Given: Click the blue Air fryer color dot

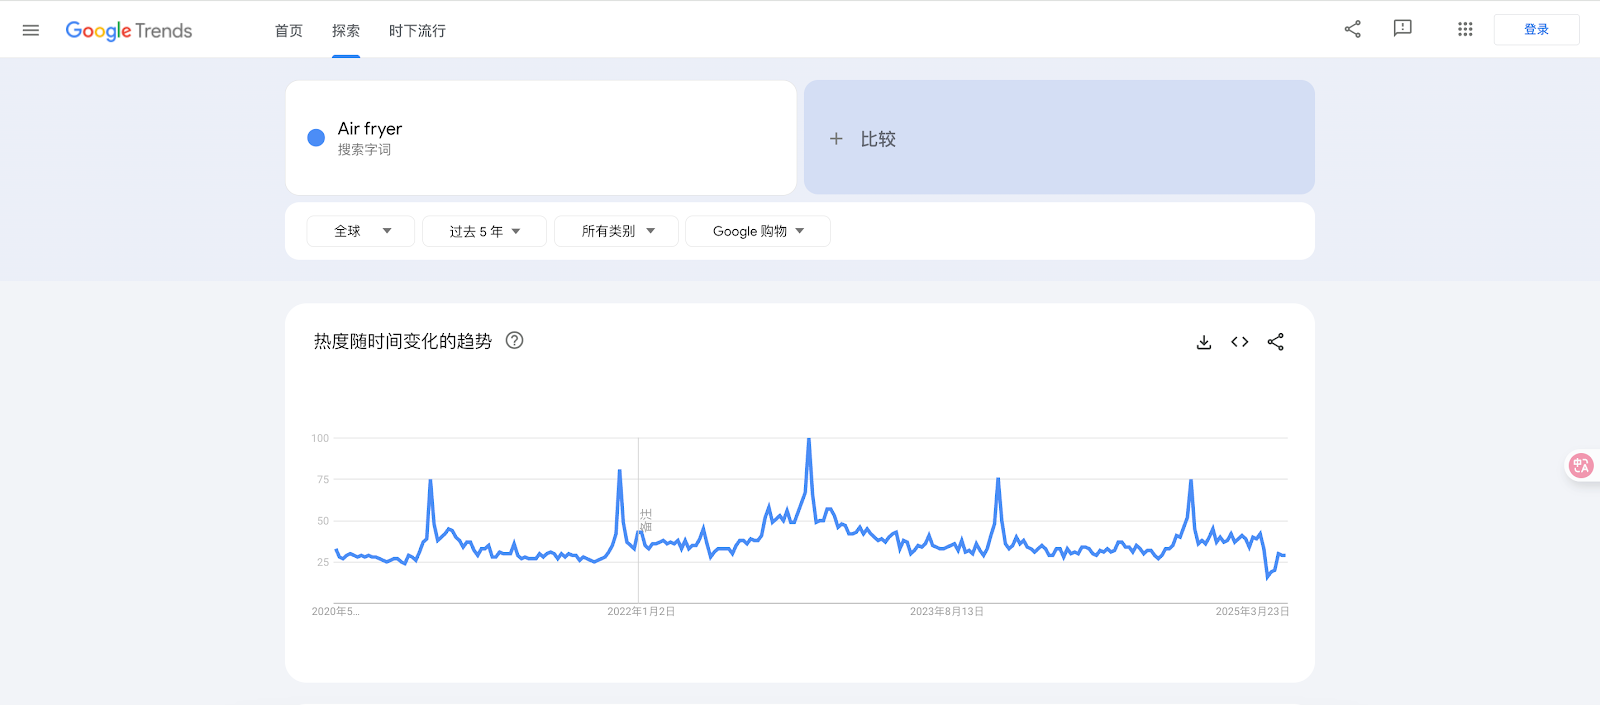Looking at the screenshot, I should pos(316,138).
